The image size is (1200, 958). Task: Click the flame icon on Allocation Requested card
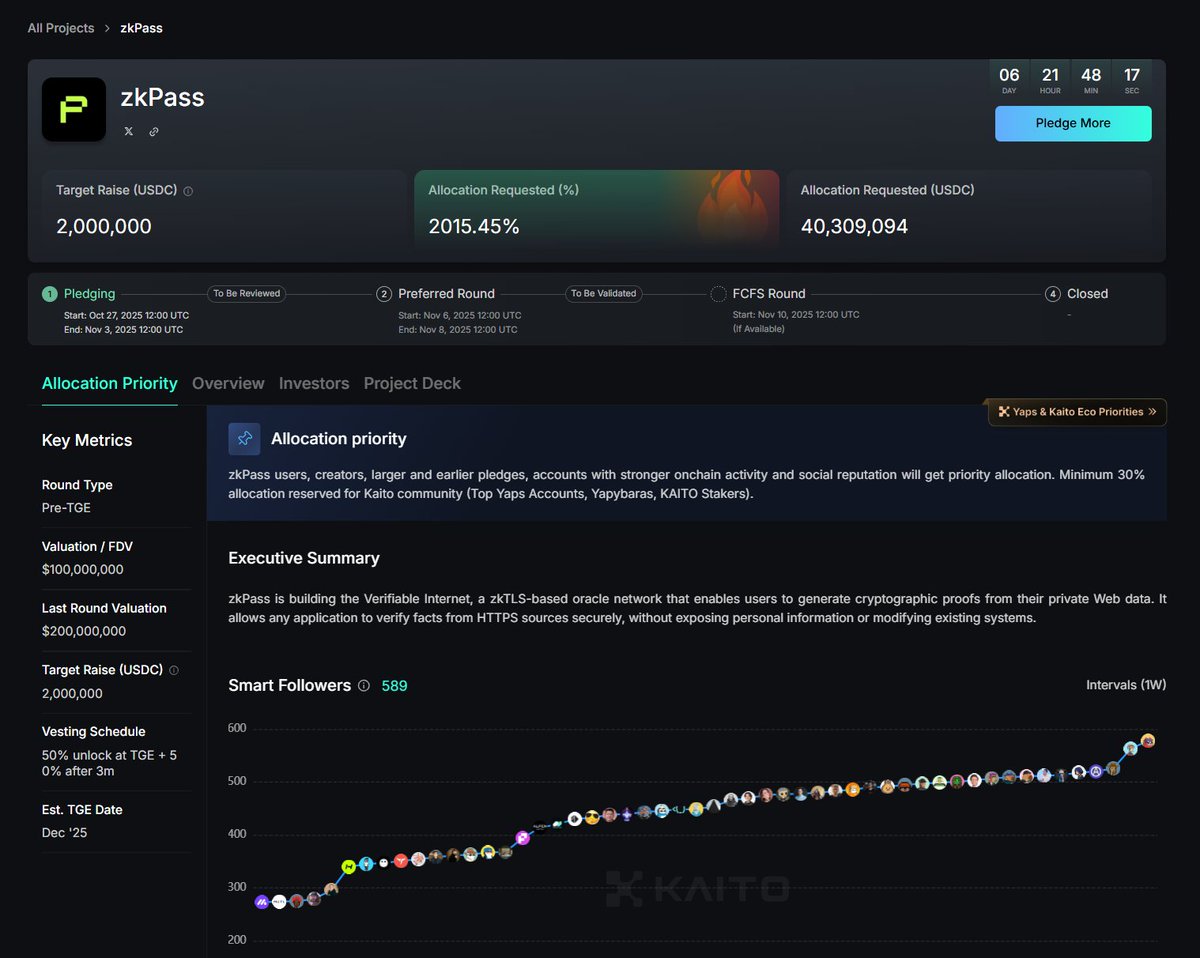click(734, 210)
